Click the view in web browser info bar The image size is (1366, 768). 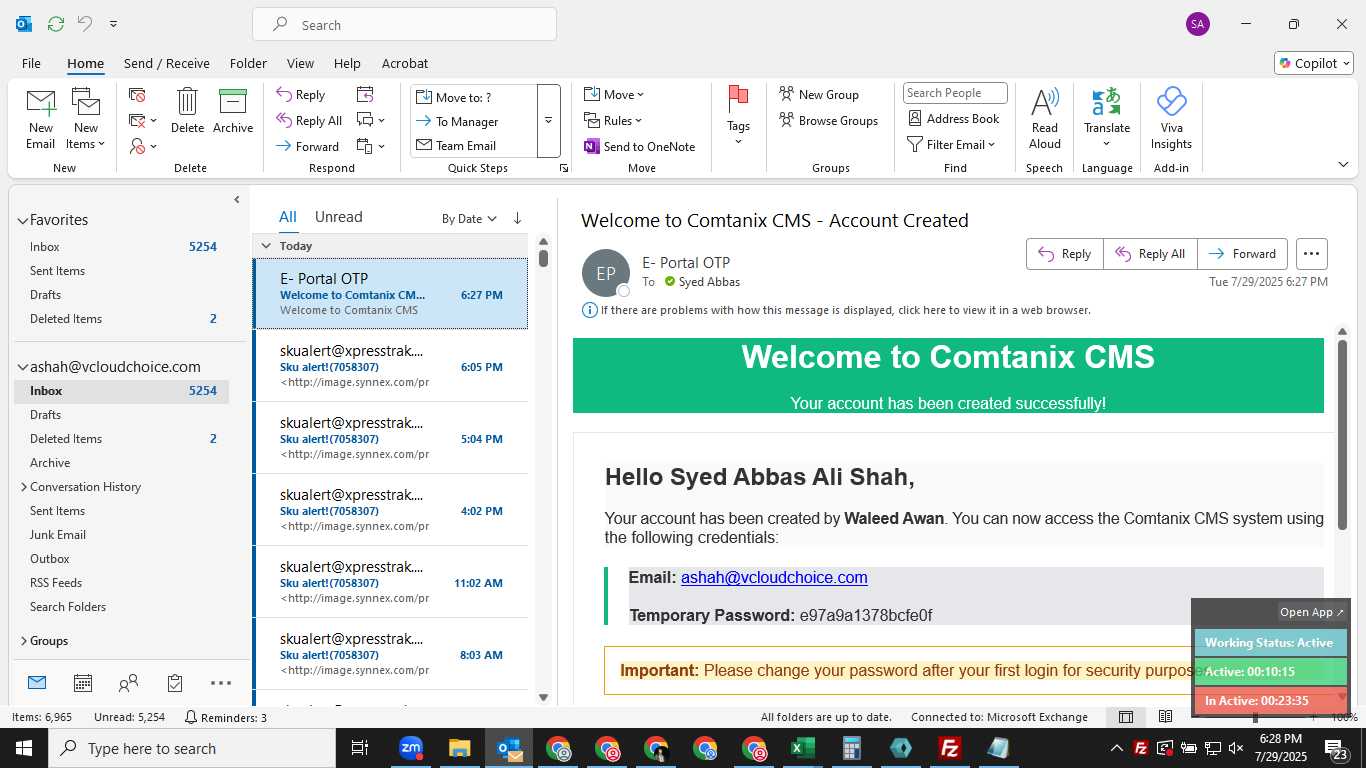(x=836, y=310)
